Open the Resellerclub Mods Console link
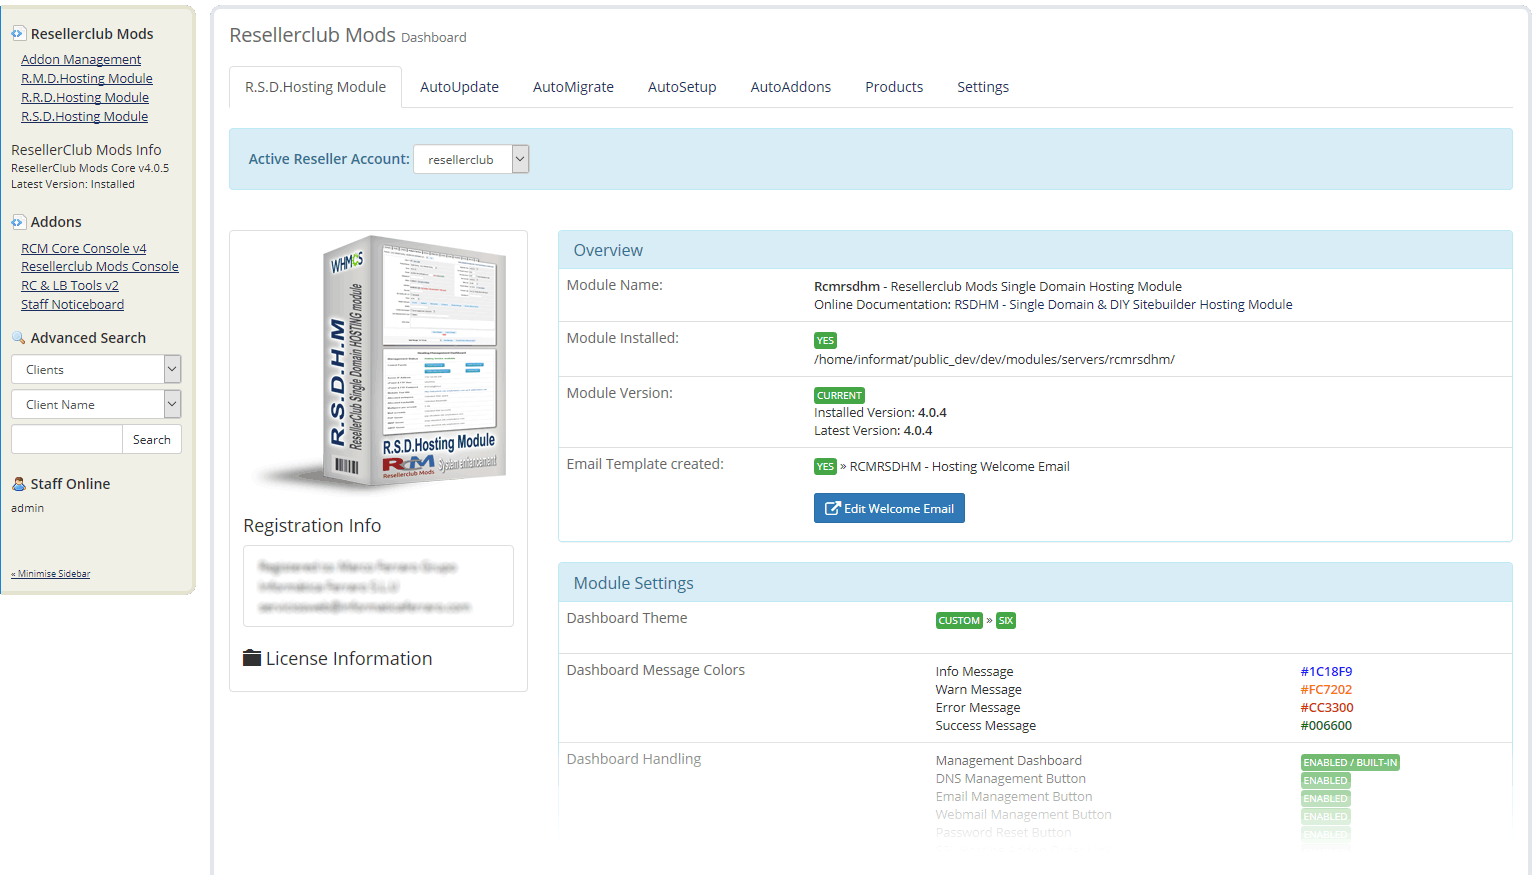 coord(100,267)
